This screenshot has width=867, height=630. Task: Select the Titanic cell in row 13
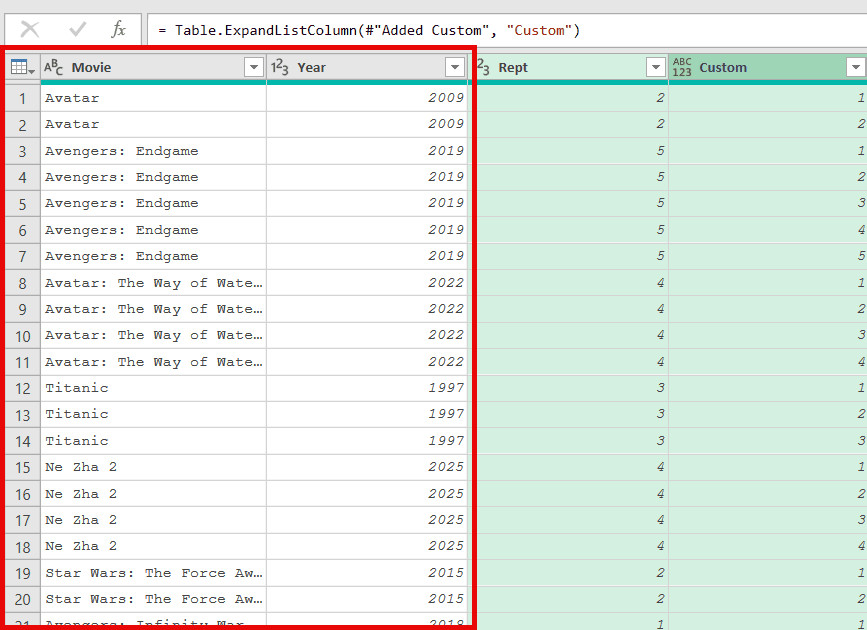pyautogui.click(x=150, y=414)
